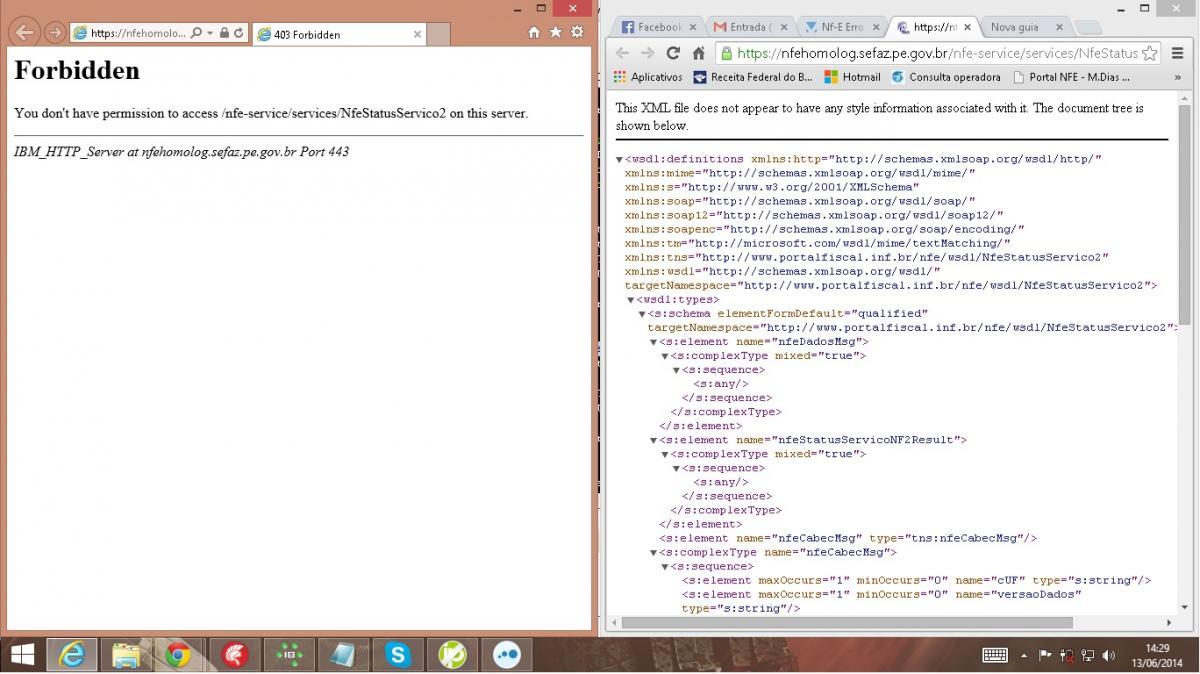The image size is (1200, 674).
Task: Open the Portal NFE bookmark
Action: tap(1071, 77)
